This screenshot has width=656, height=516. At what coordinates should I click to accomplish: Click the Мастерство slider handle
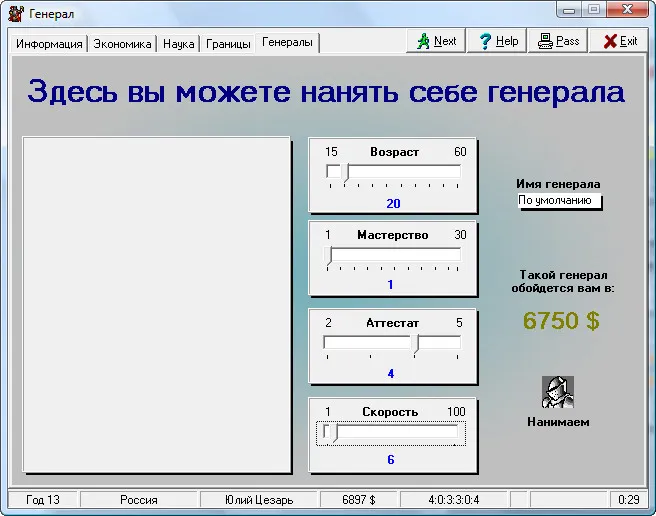tap(329, 256)
